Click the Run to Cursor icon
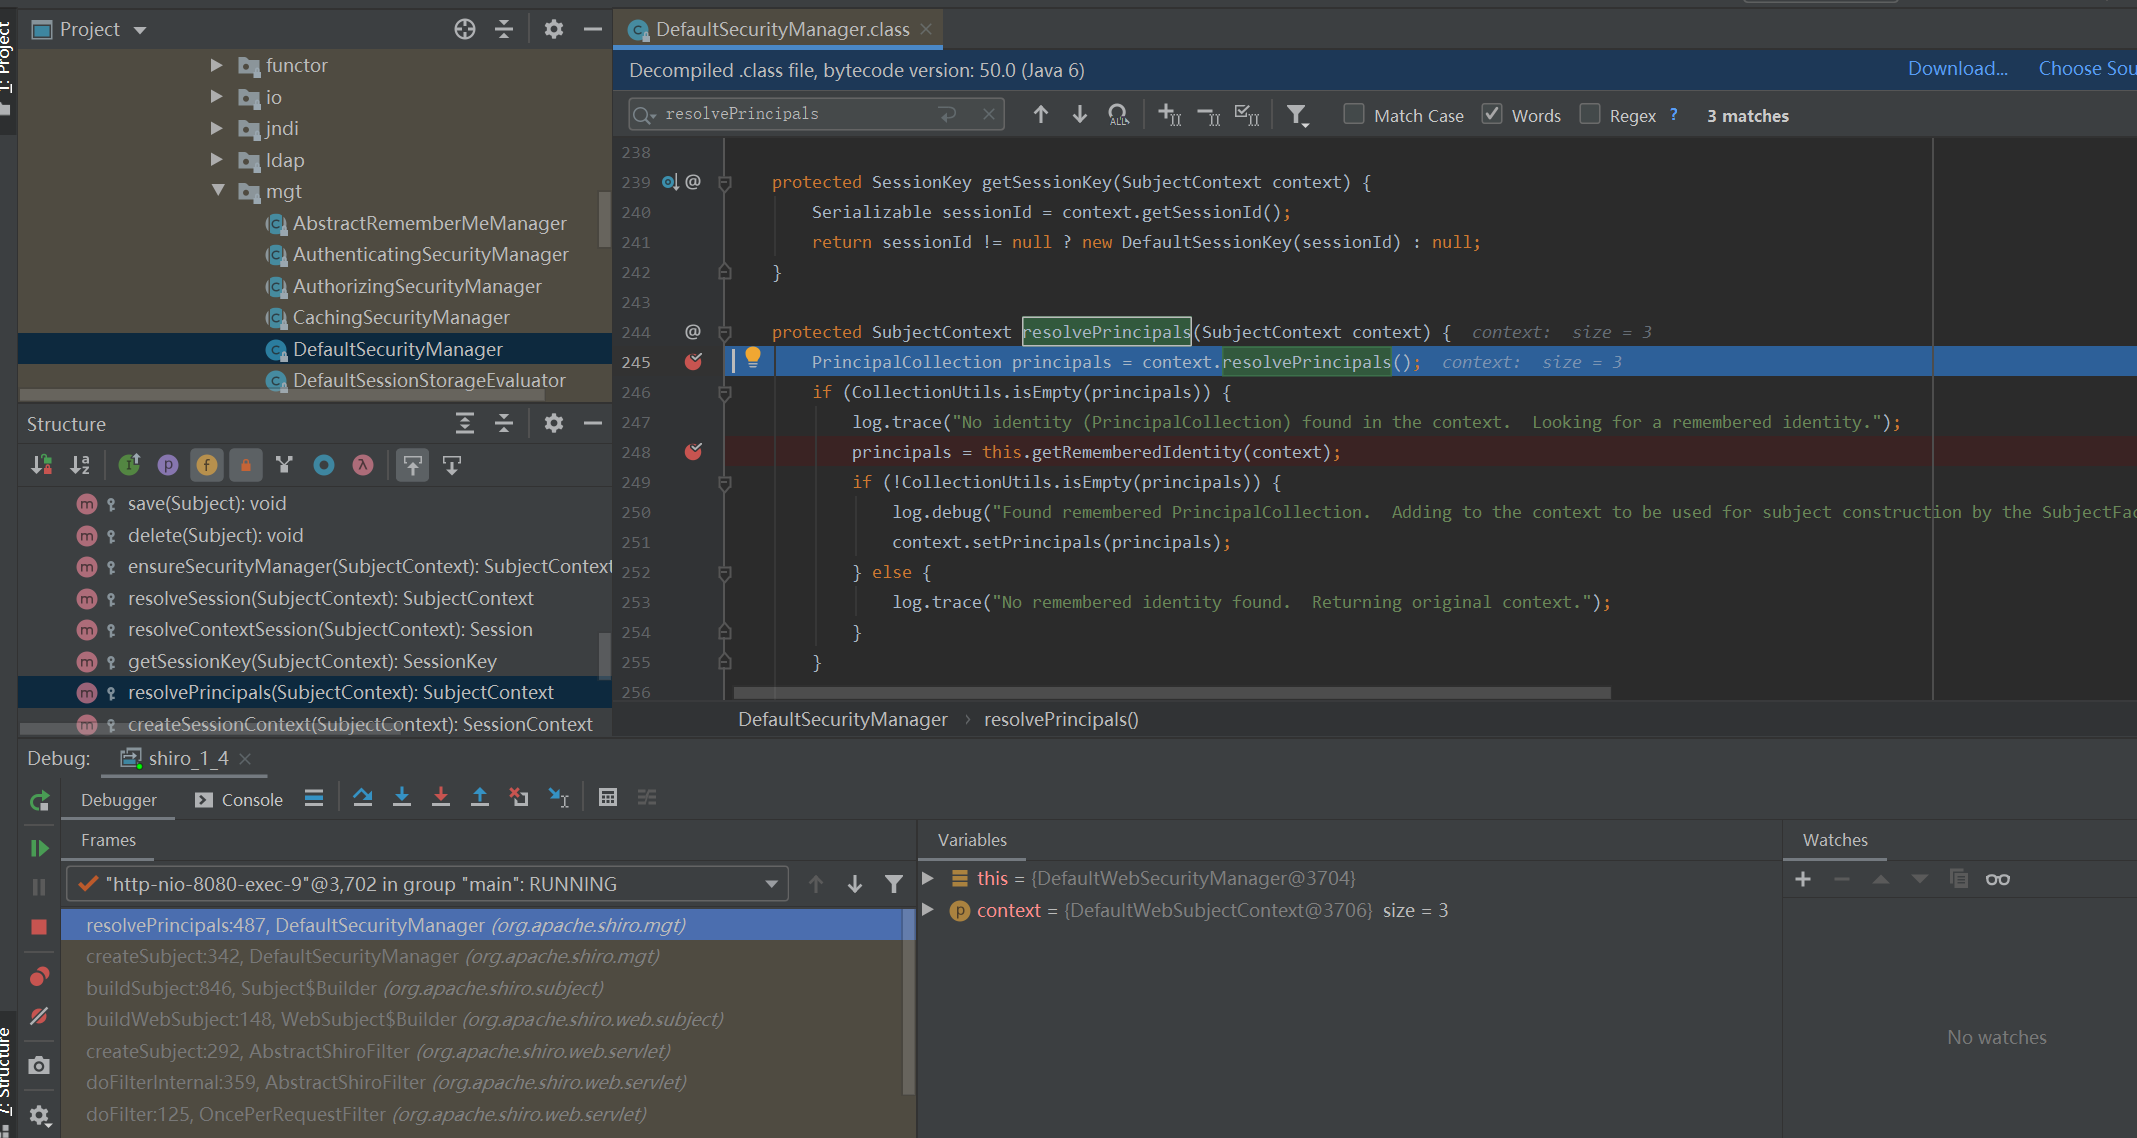2137x1138 pixels. 558,797
